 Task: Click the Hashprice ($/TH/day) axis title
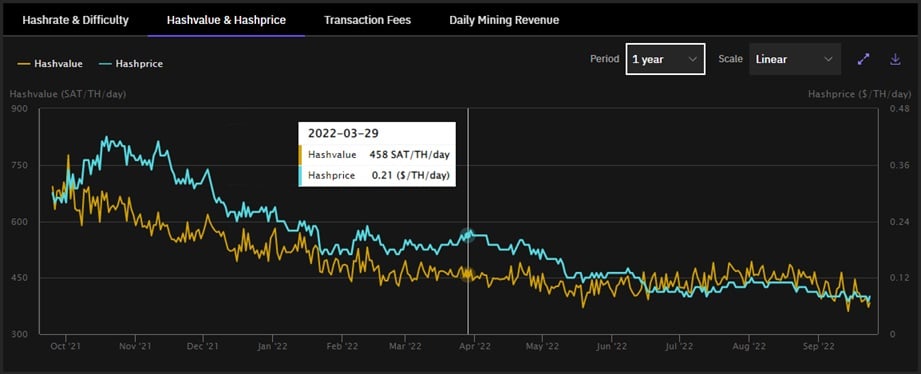[859, 93]
